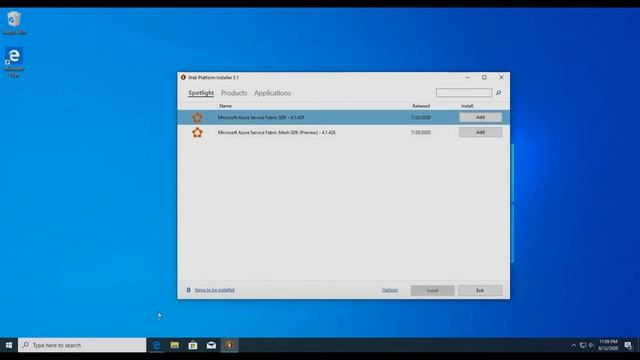Switch to the Applications tab
This screenshot has width=640, height=360.
tap(273, 93)
